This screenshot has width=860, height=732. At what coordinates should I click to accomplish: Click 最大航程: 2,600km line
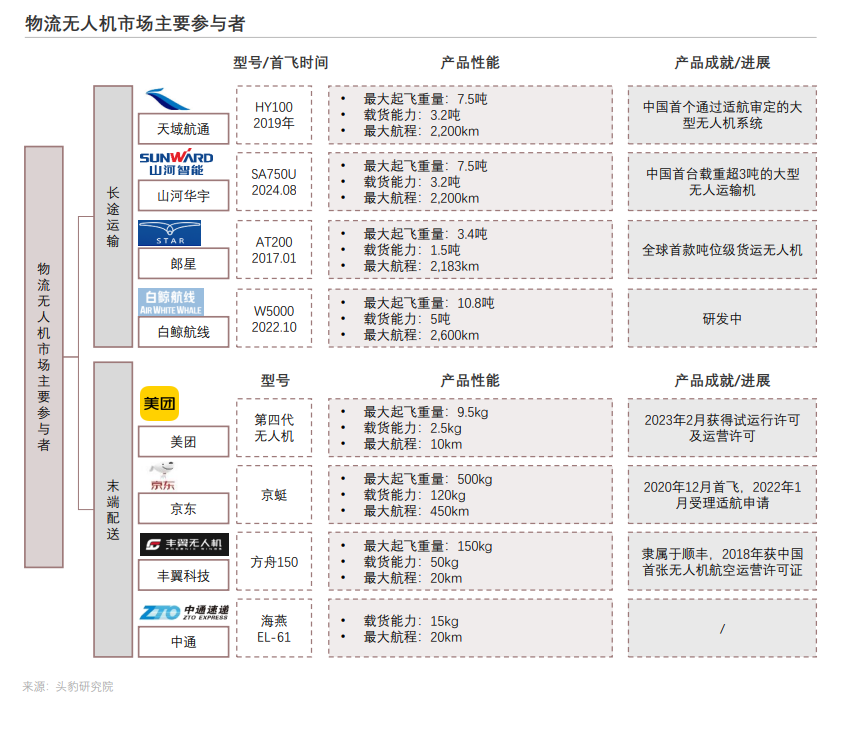[421, 335]
